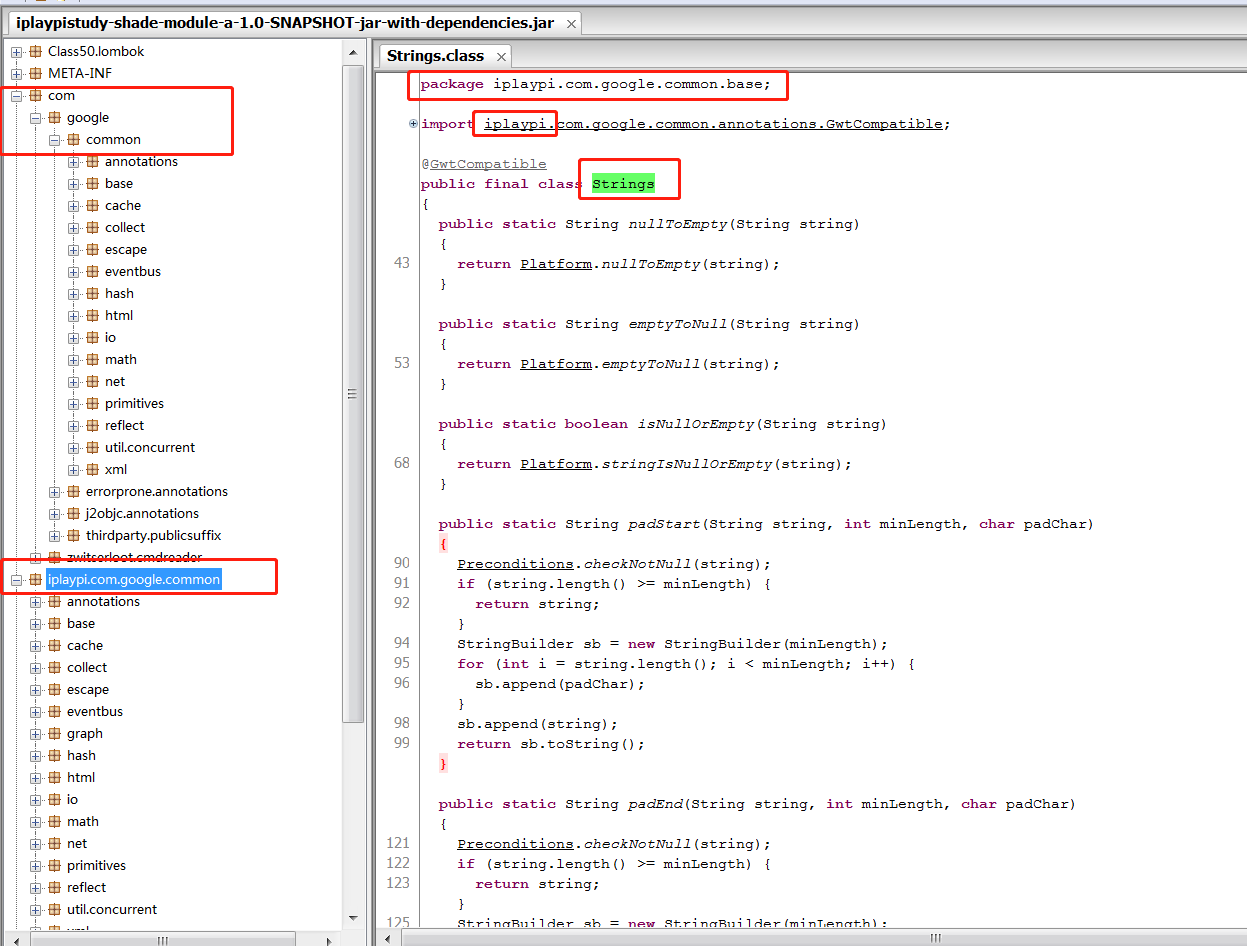Click the highlighted Strings class name

pyautogui.click(x=623, y=184)
